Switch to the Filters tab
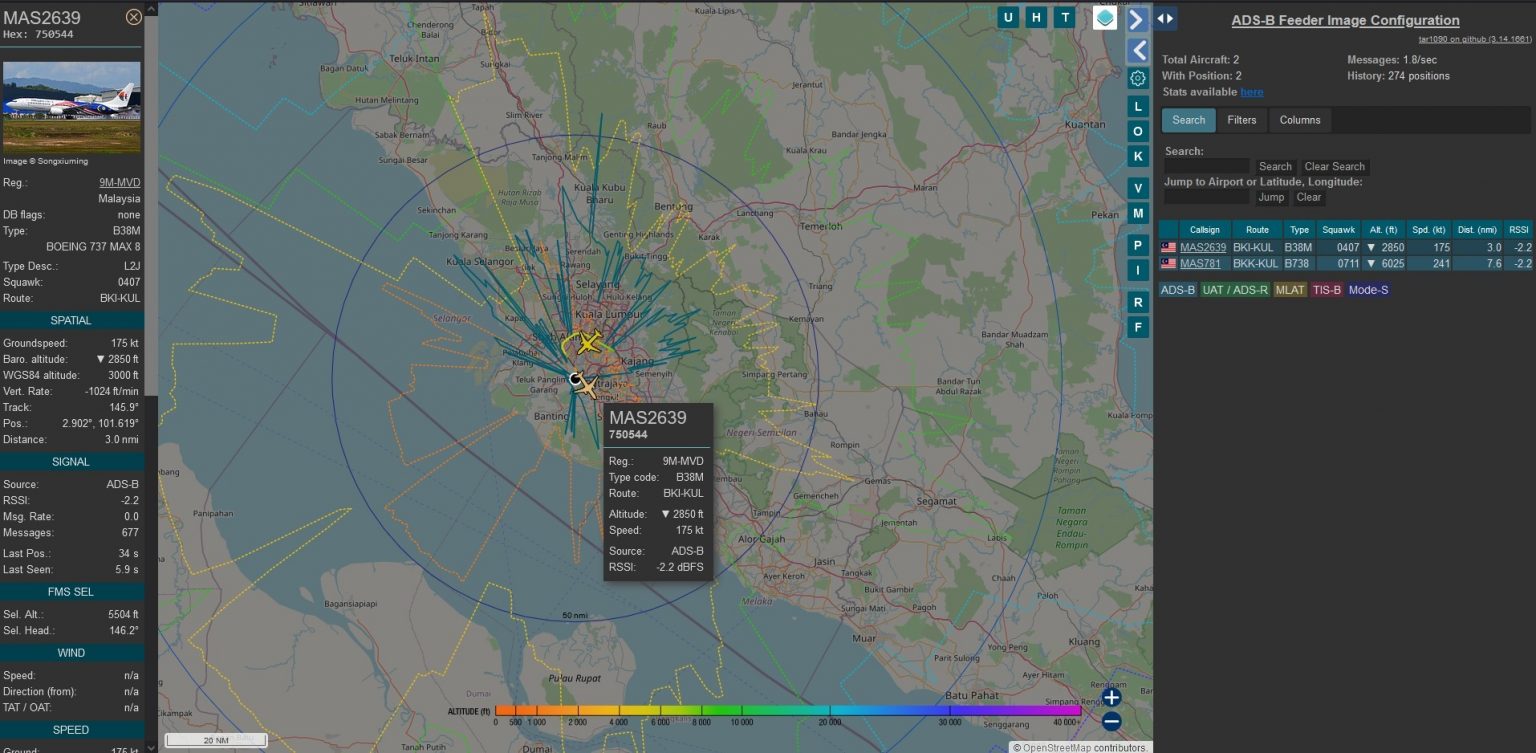This screenshot has width=1536, height=753. tap(1242, 120)
